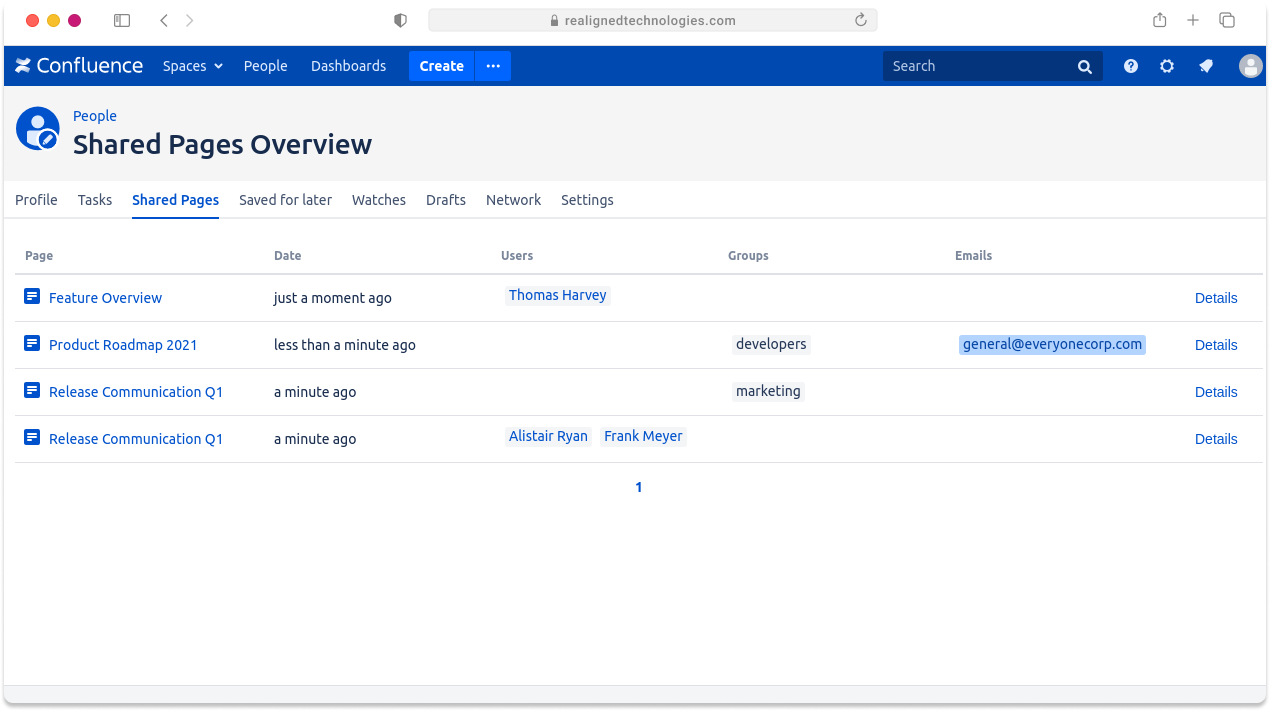Image resolution: width=1270 pixels, height=711 pixels.
Task: Switch to the Saved for later tab
Action: pos(285,200)
